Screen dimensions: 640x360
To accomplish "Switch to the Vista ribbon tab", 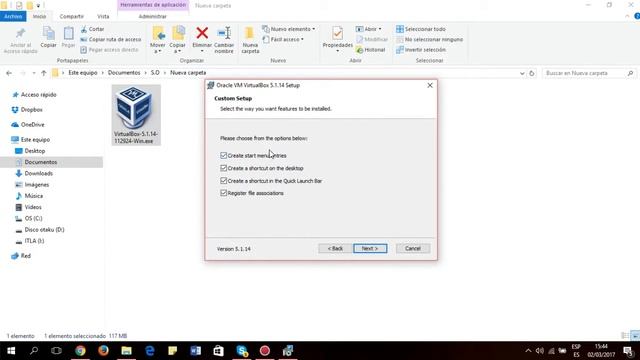I will (x=103, y=16).
